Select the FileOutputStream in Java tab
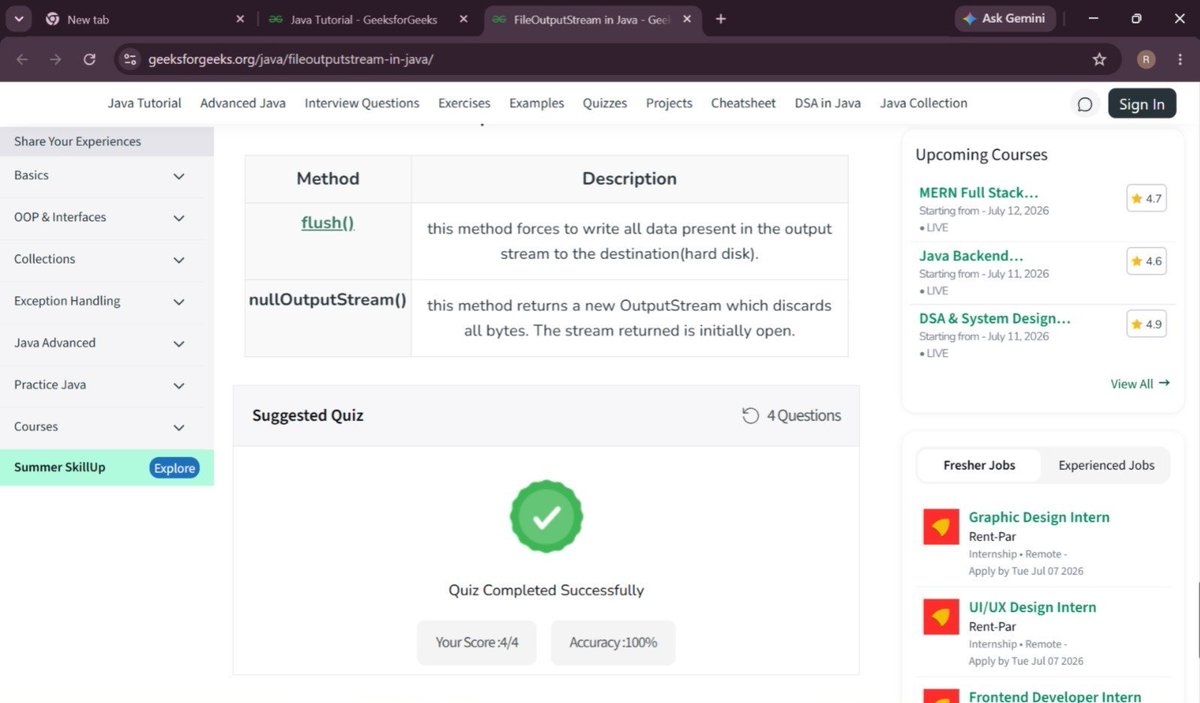The image size is (1200, 703). (x=594, y=19)
